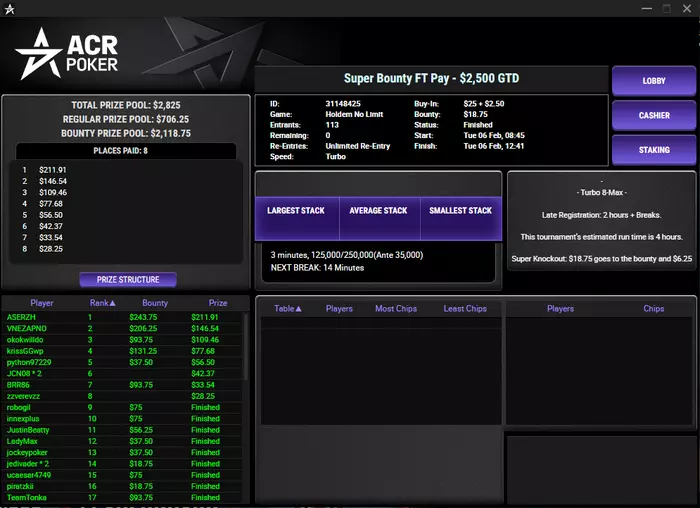
Task: Select player BRR86
Action: pos(122,385)
